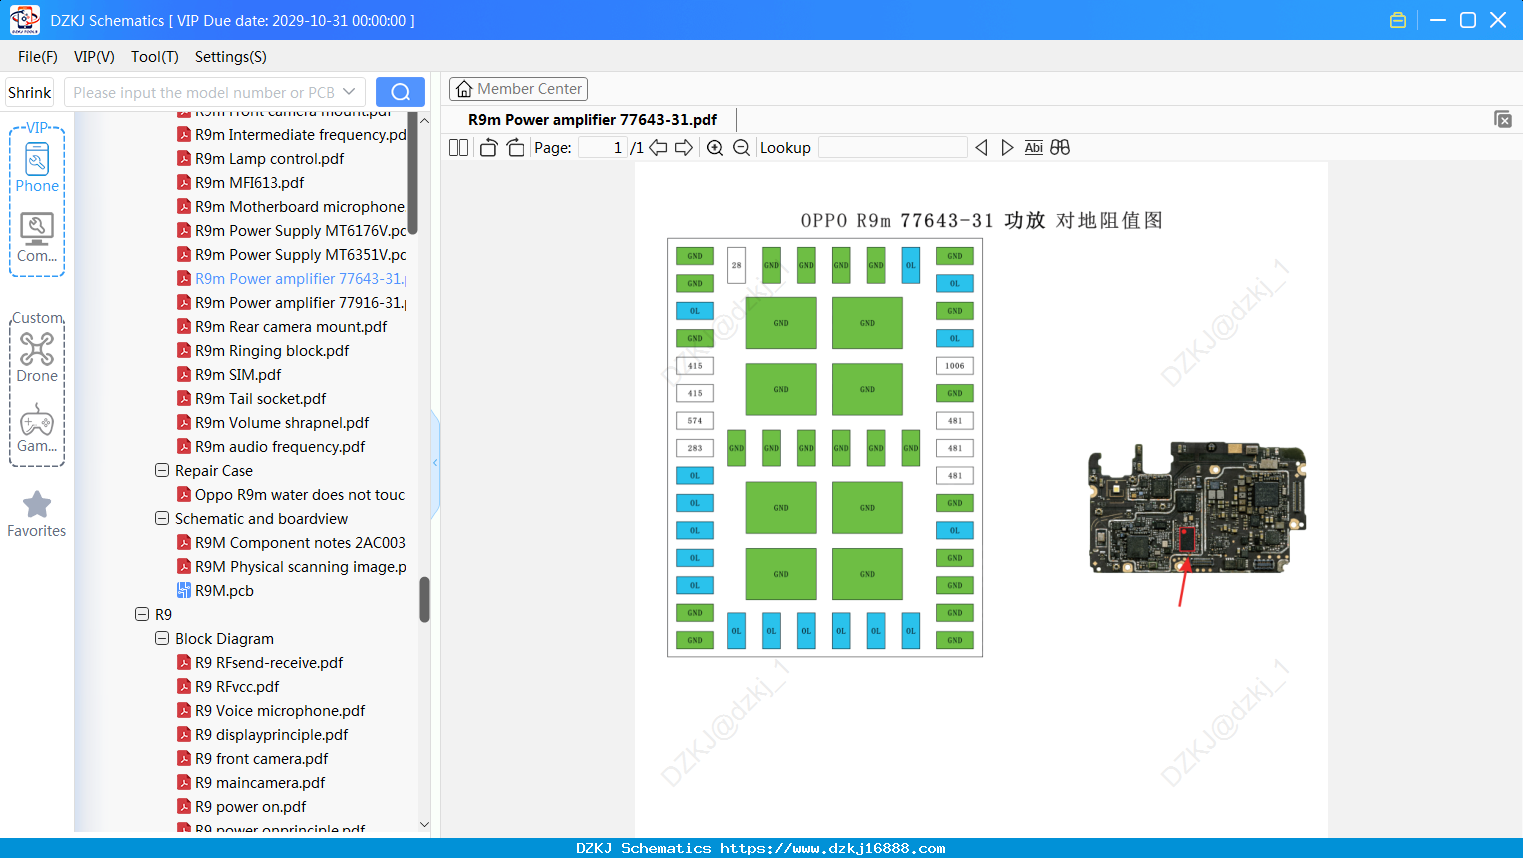Open Member Center home button

click(x=518, y=89)
